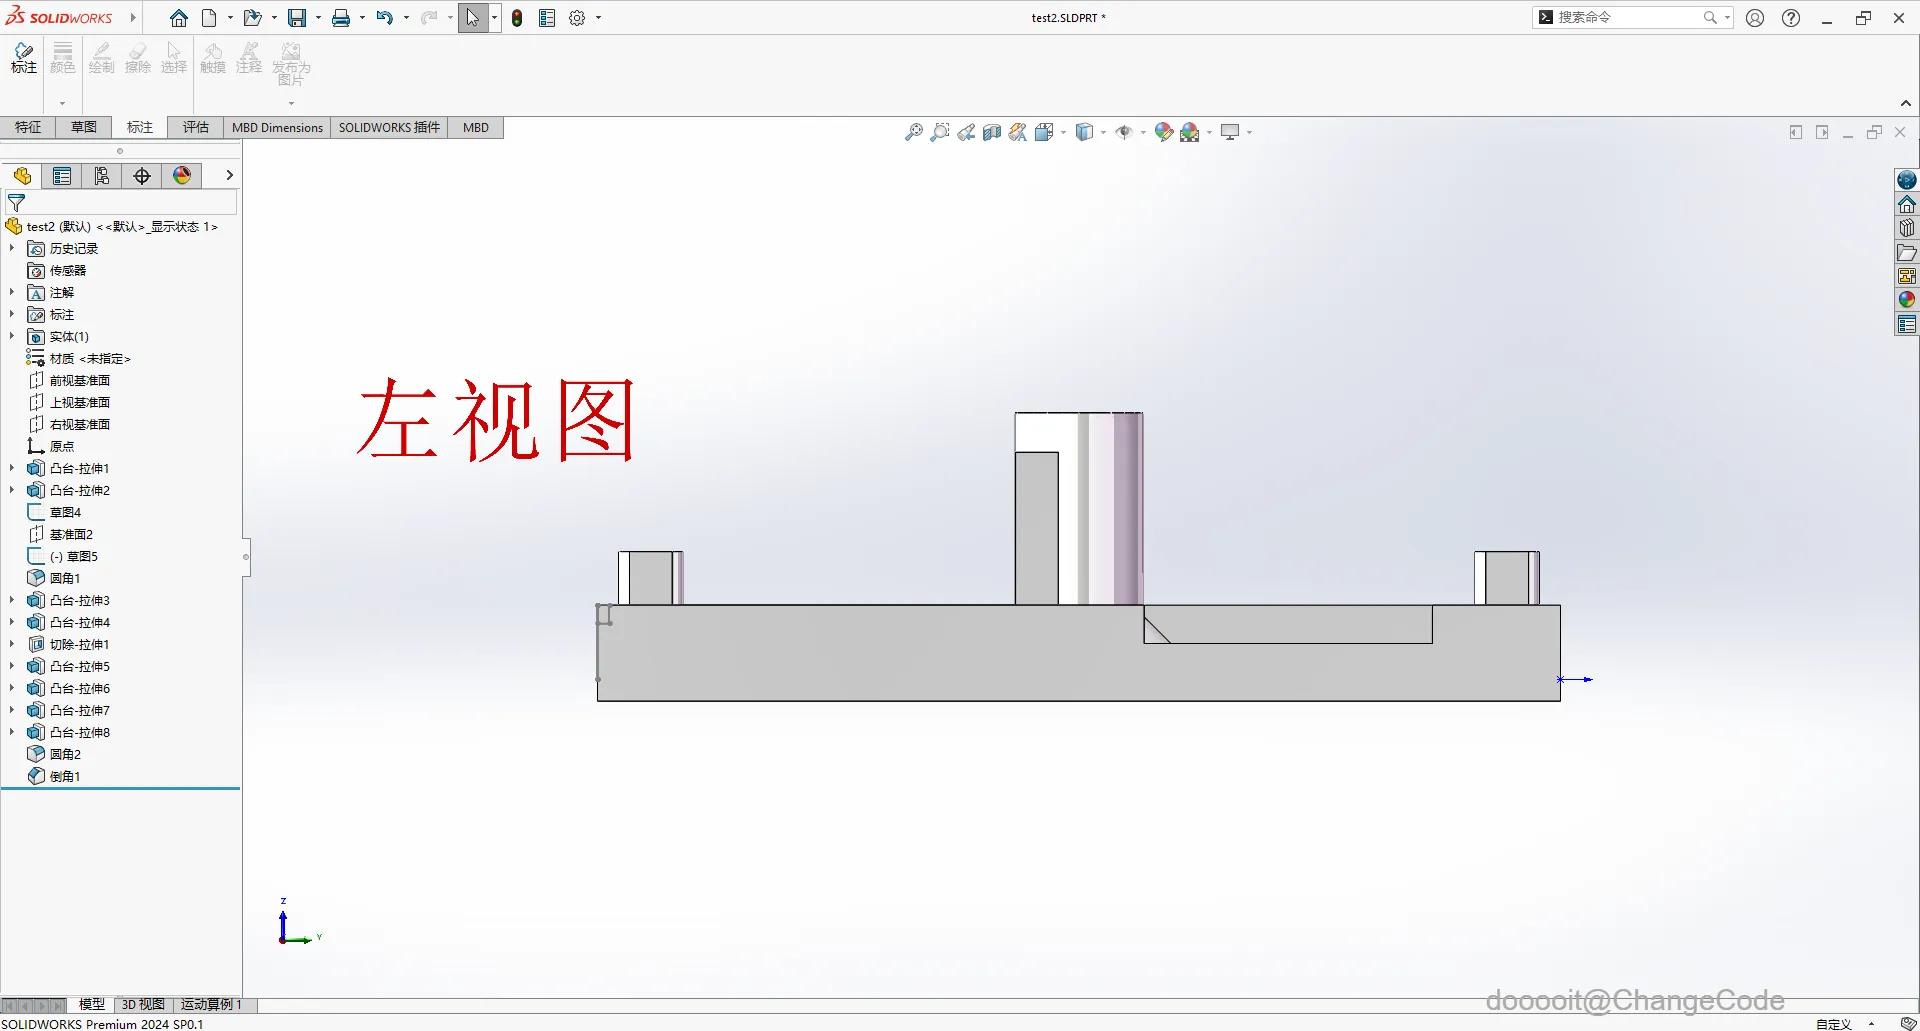Expand the 实体(1) tree node
The height and width of the screenshot is (1031, 1920).
[x=12, y=337]
